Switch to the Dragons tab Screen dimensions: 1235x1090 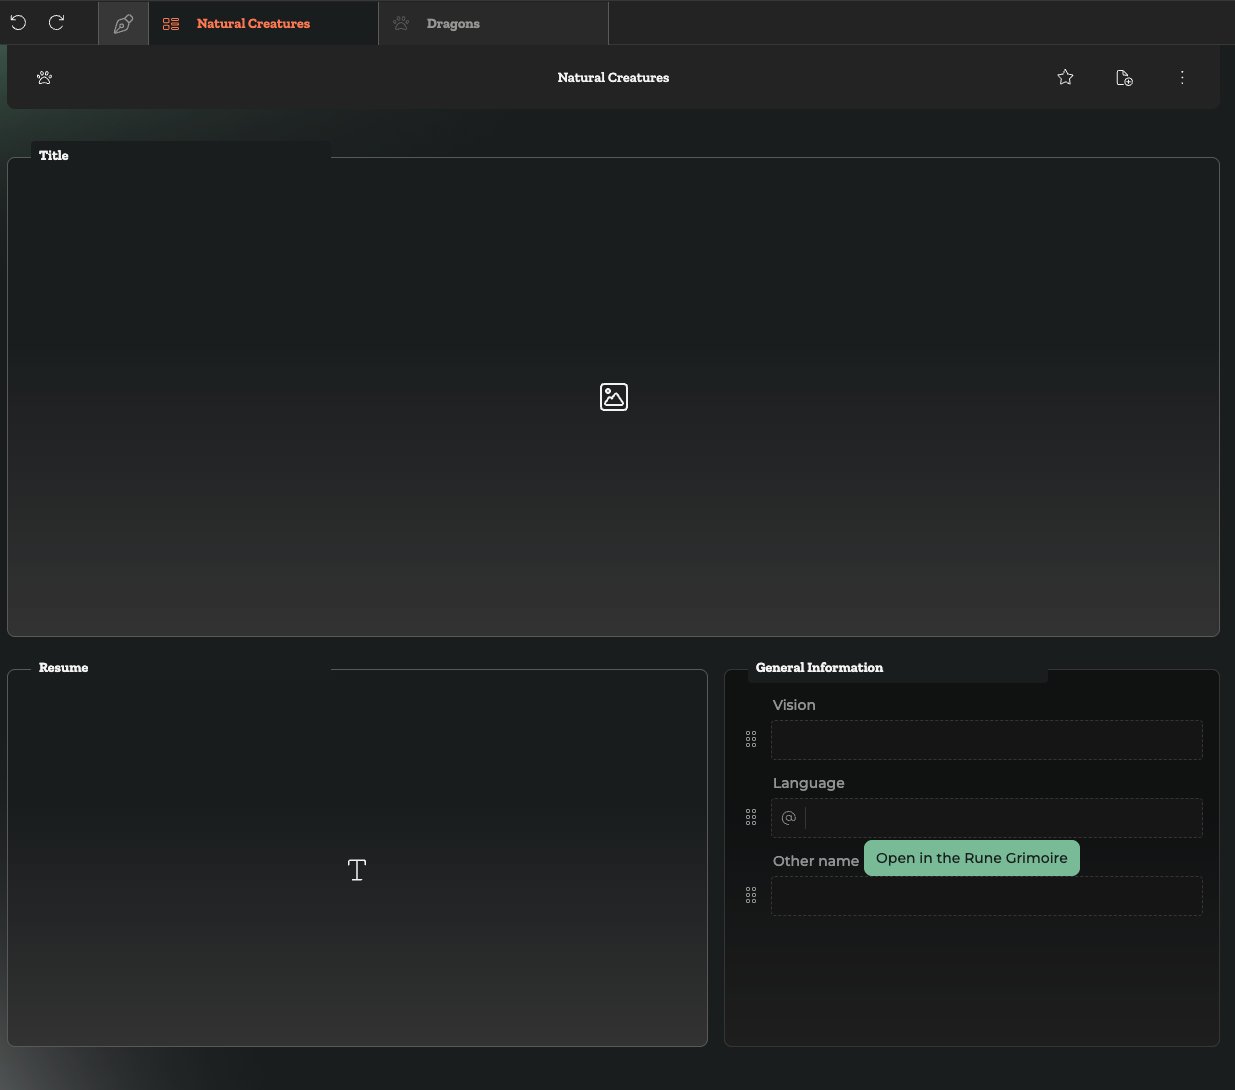point(453,24)
